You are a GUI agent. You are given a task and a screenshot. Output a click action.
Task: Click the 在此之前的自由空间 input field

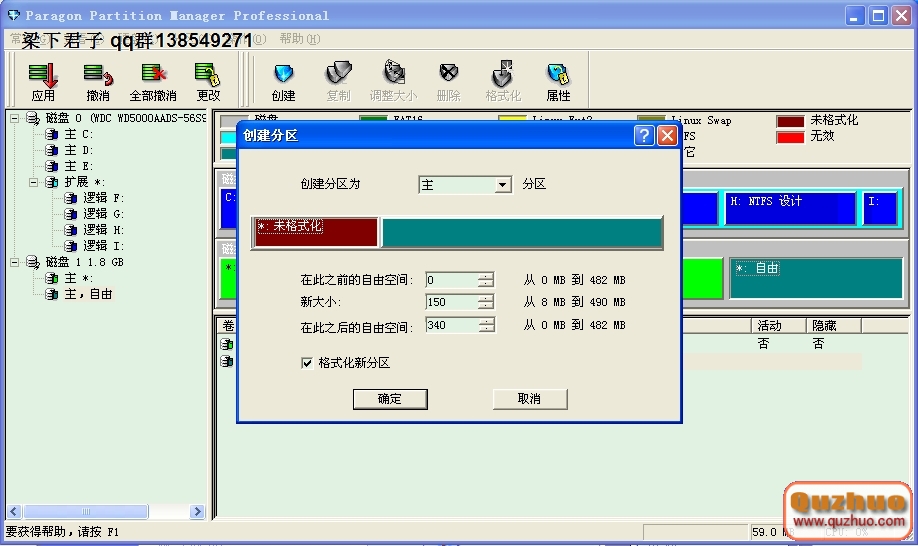pos(451,280)
